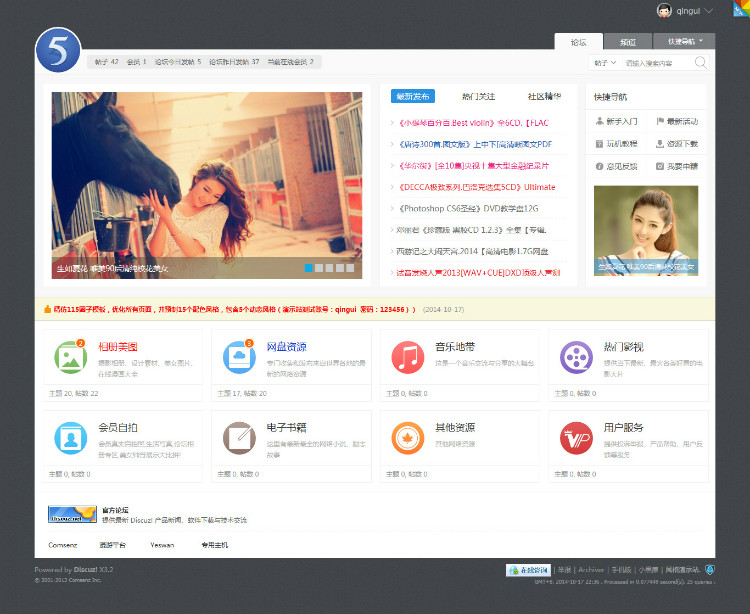Open the 2013 WAV+CUE DXD post
The width and height of the screenshot is (750, 614).
[x=478, y=273]
